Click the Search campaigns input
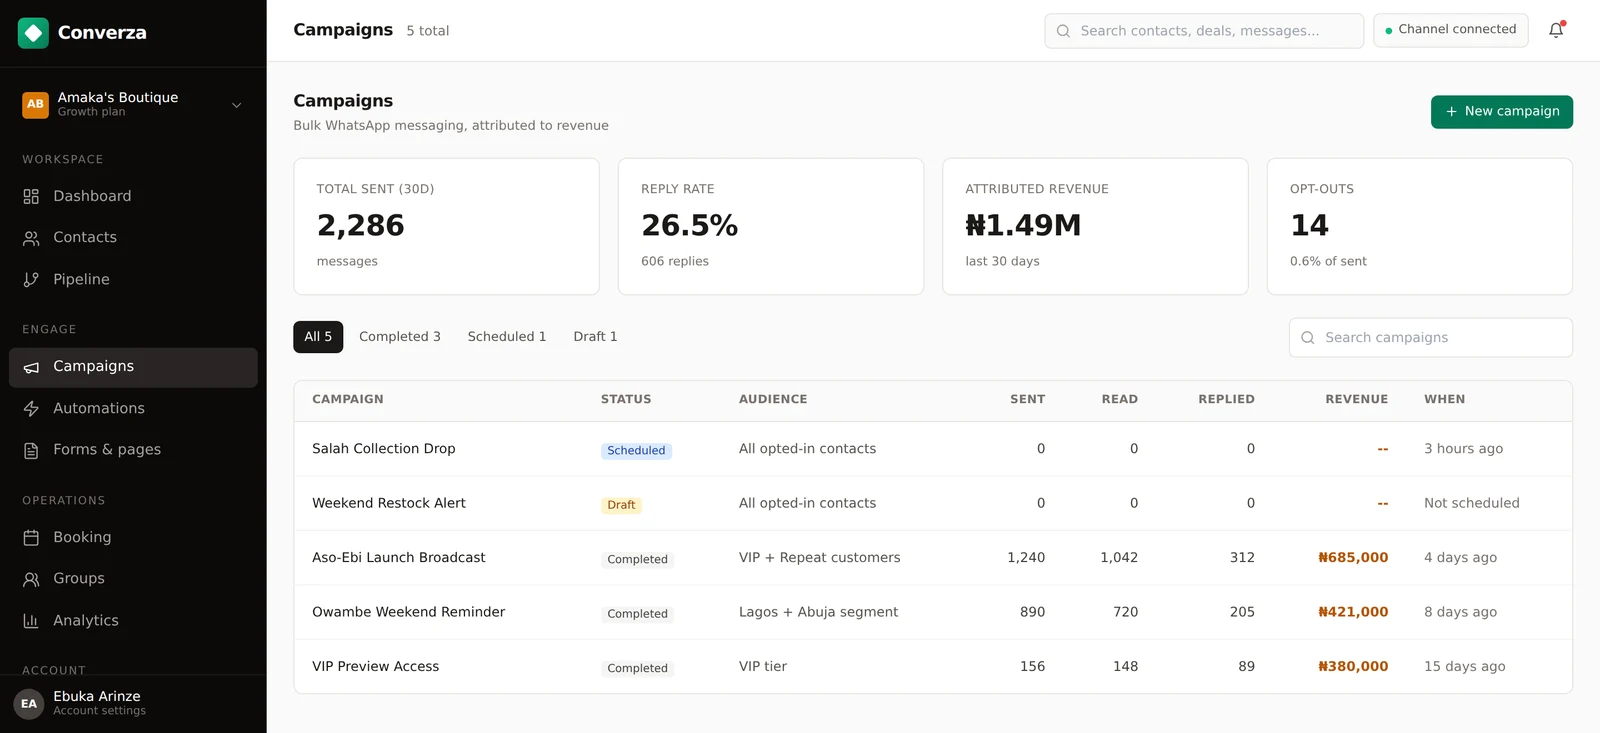Screen dimensions: 1600x733 coord(1430,338)
